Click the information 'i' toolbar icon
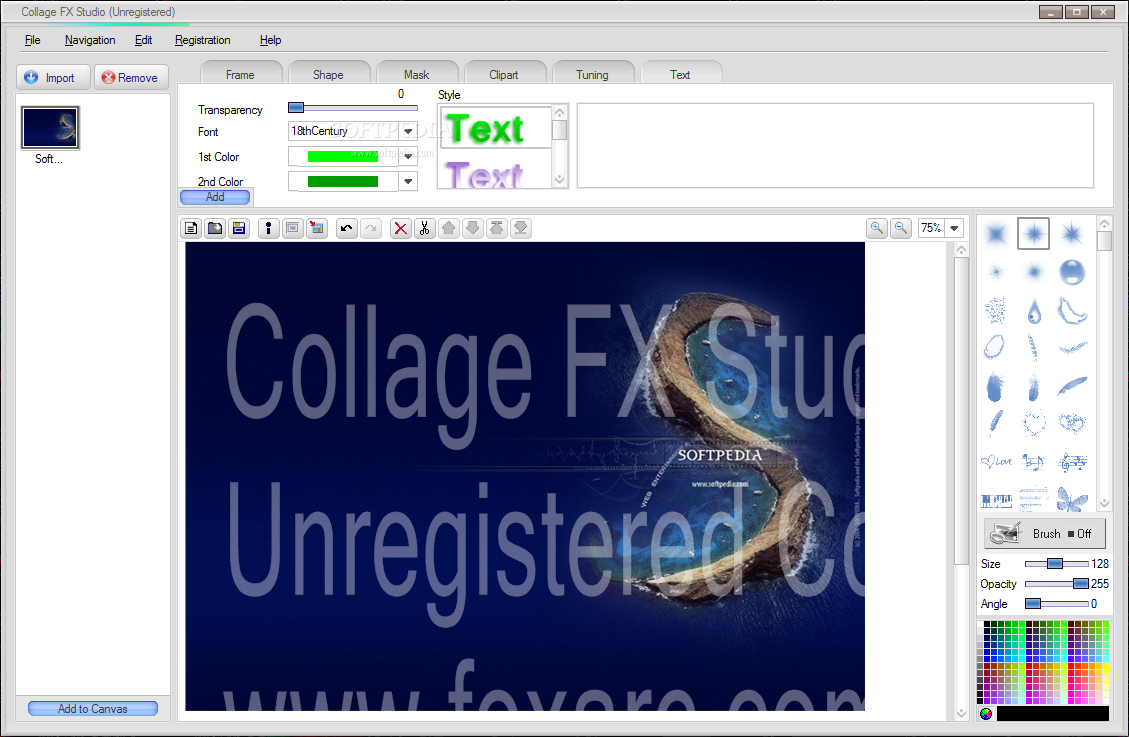The height and width of the screenshot is (737, 1129). (269, 228)
